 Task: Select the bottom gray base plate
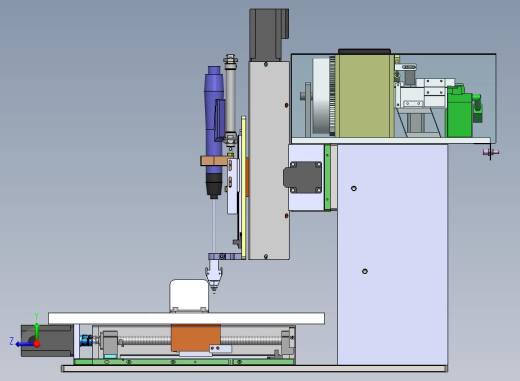254,368
